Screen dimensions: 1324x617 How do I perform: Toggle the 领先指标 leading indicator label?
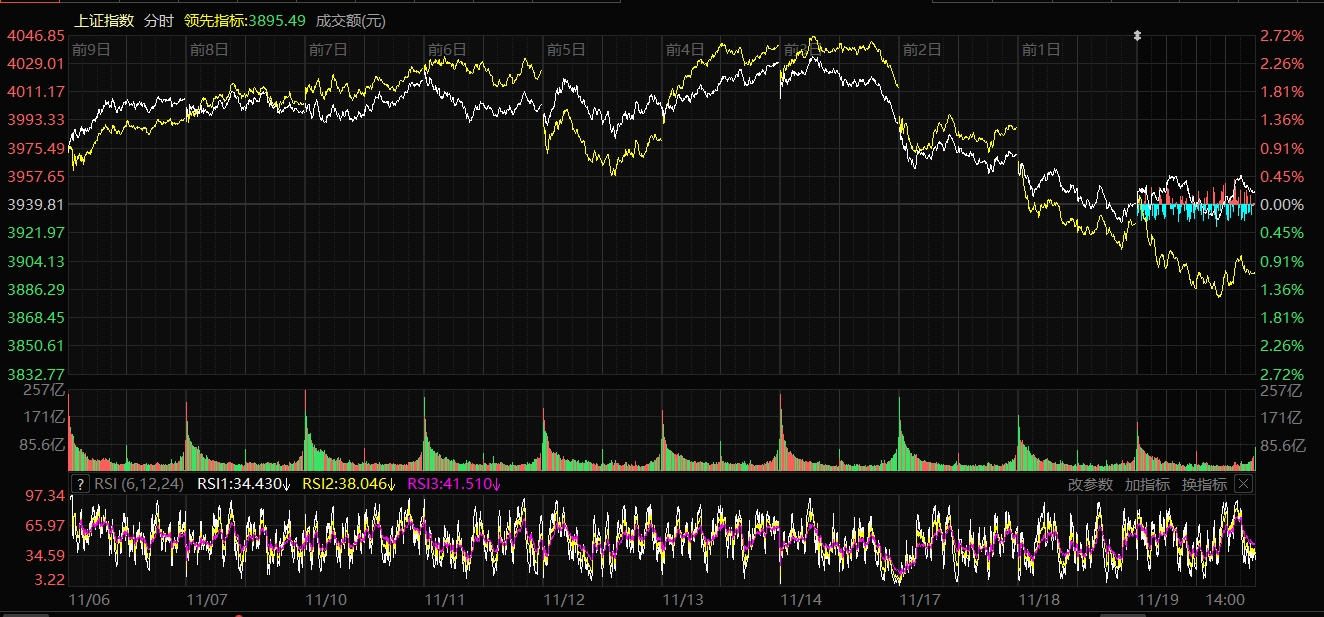(x=245, y=20)
